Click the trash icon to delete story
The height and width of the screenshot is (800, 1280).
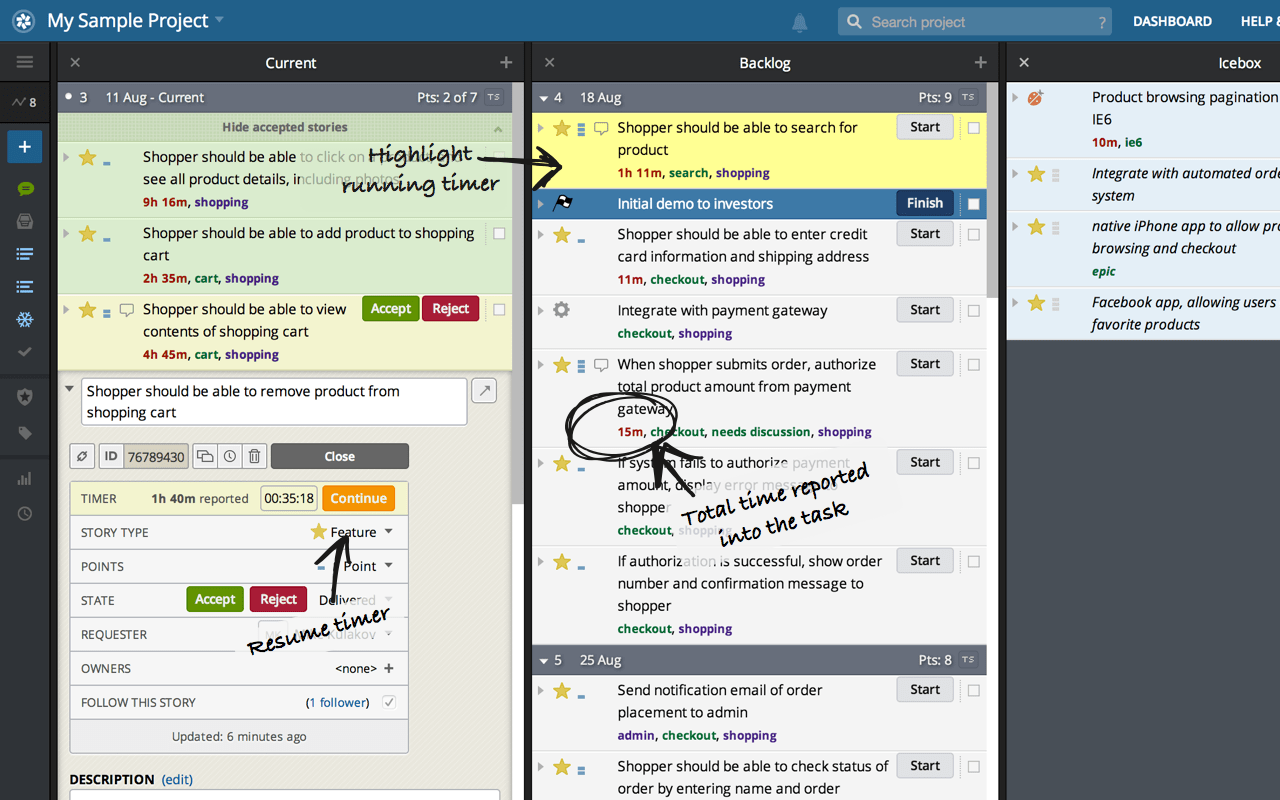coord(255,456)
